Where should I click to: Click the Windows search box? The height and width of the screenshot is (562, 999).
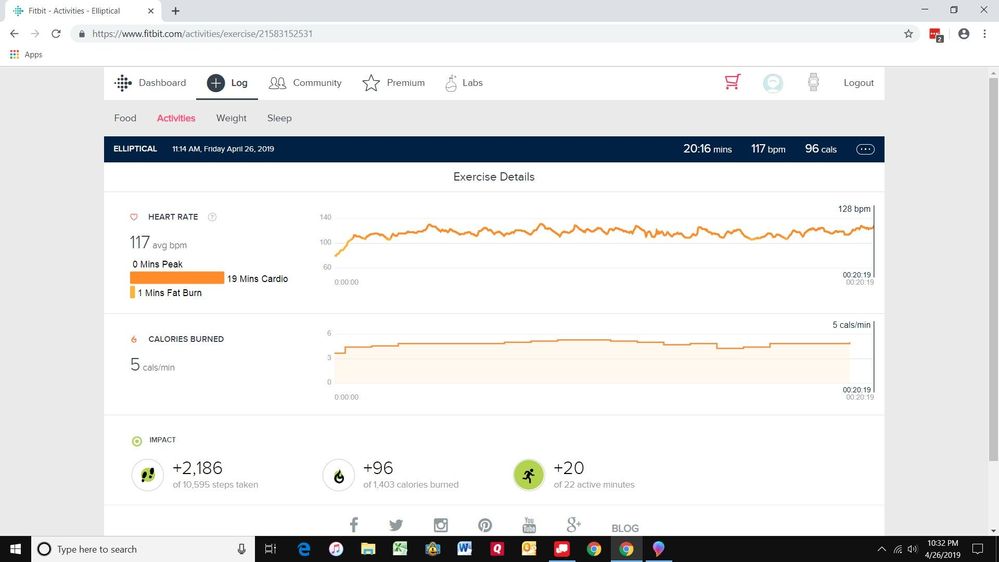142,549
